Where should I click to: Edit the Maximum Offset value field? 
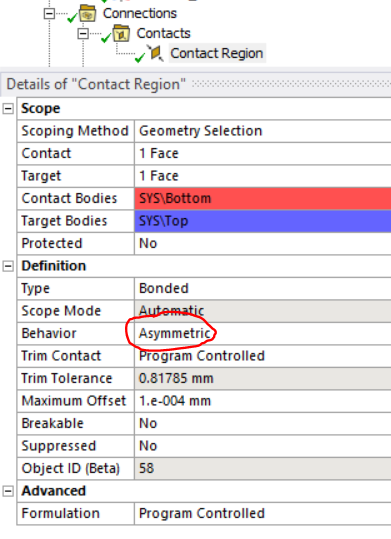263,401
